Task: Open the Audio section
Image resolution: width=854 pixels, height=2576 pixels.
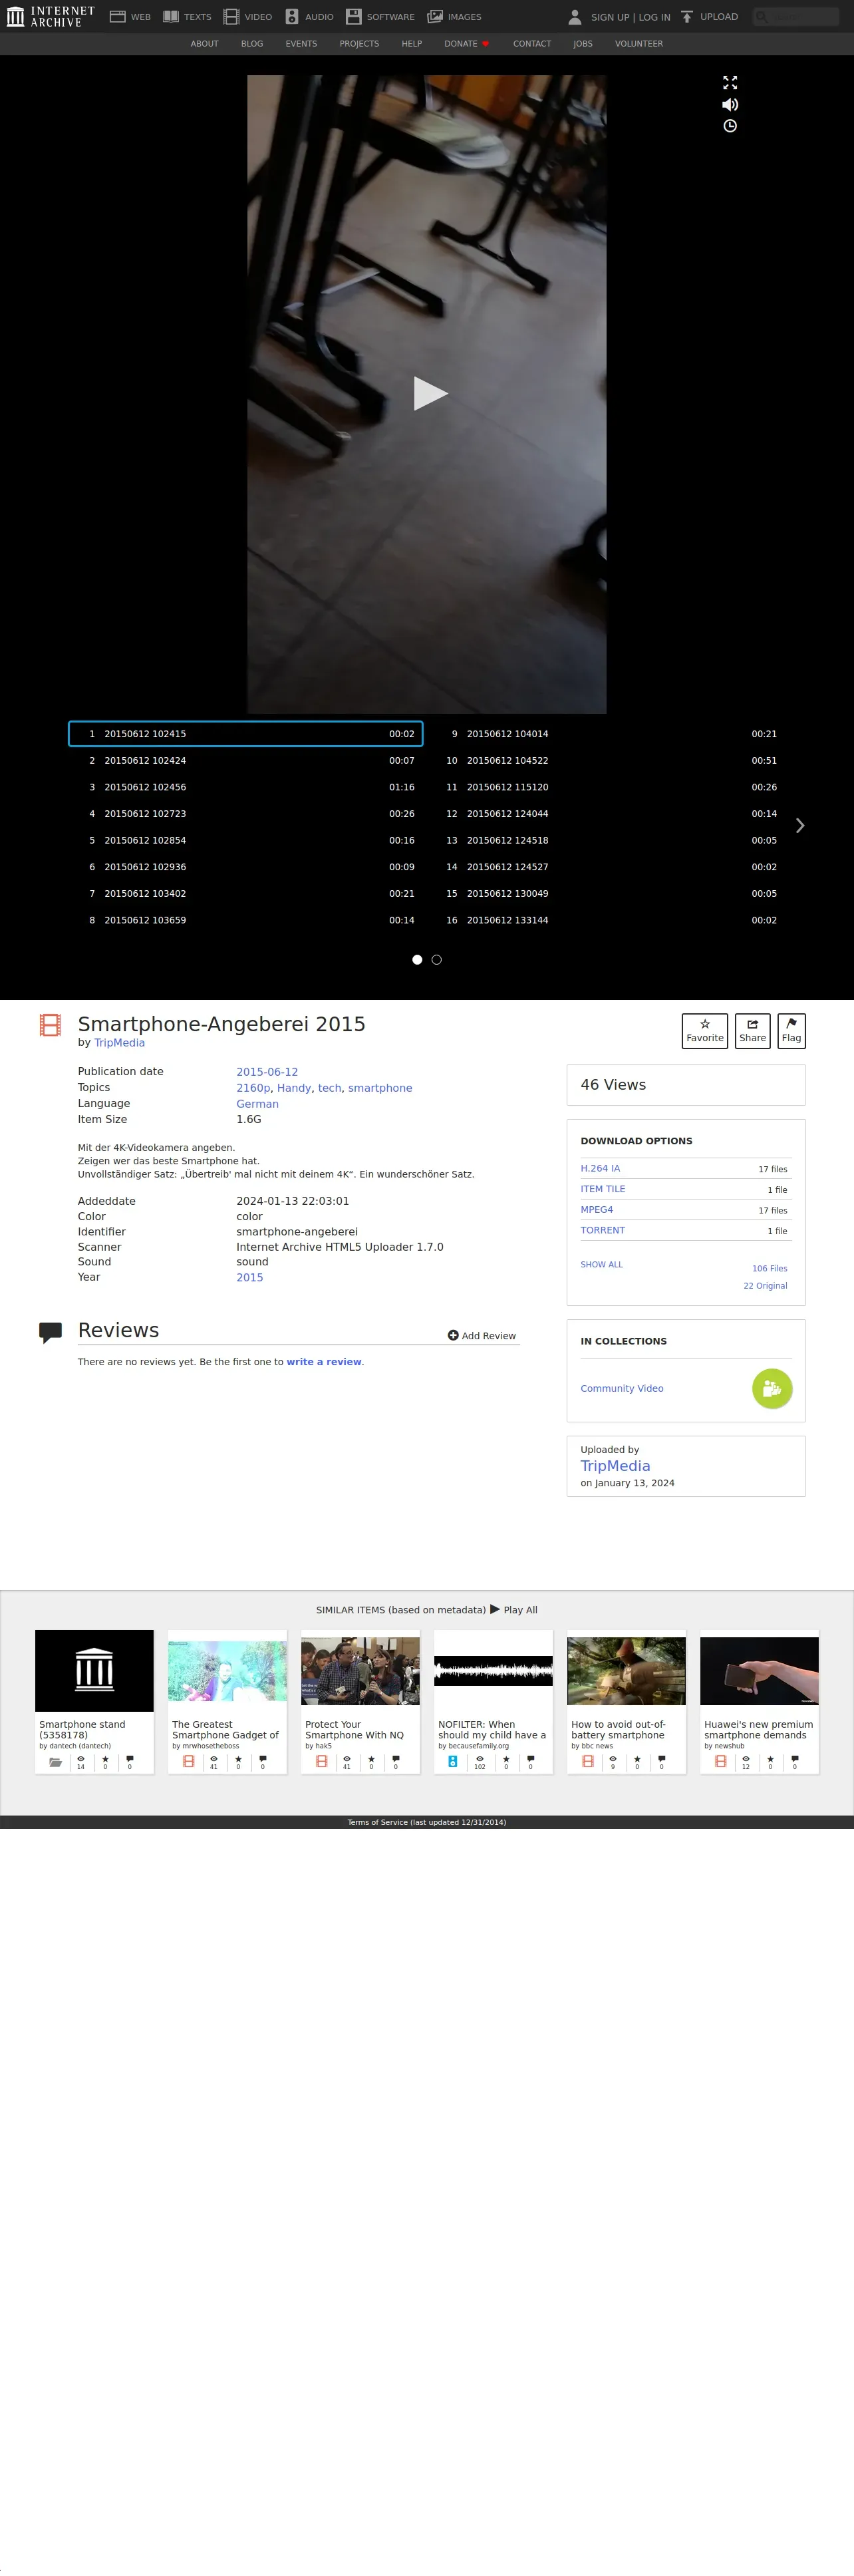Action: [309, 17]
